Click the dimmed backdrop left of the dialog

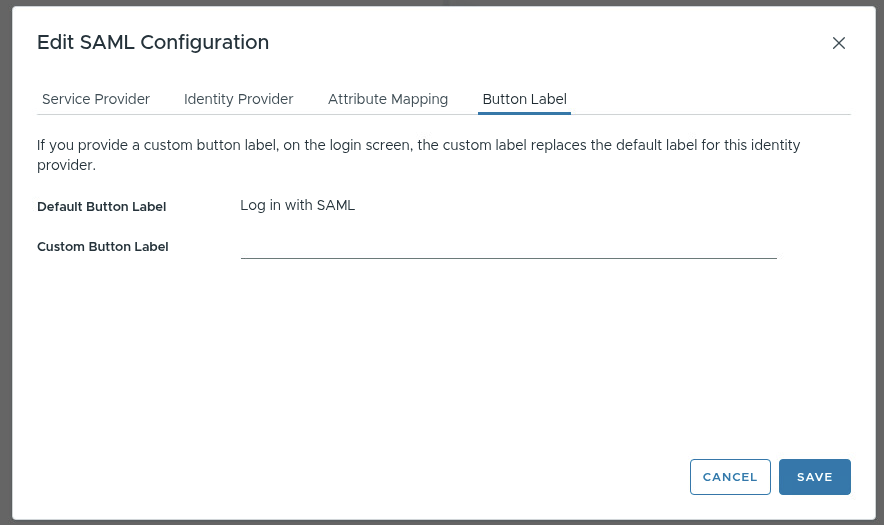tap(5, 260)
